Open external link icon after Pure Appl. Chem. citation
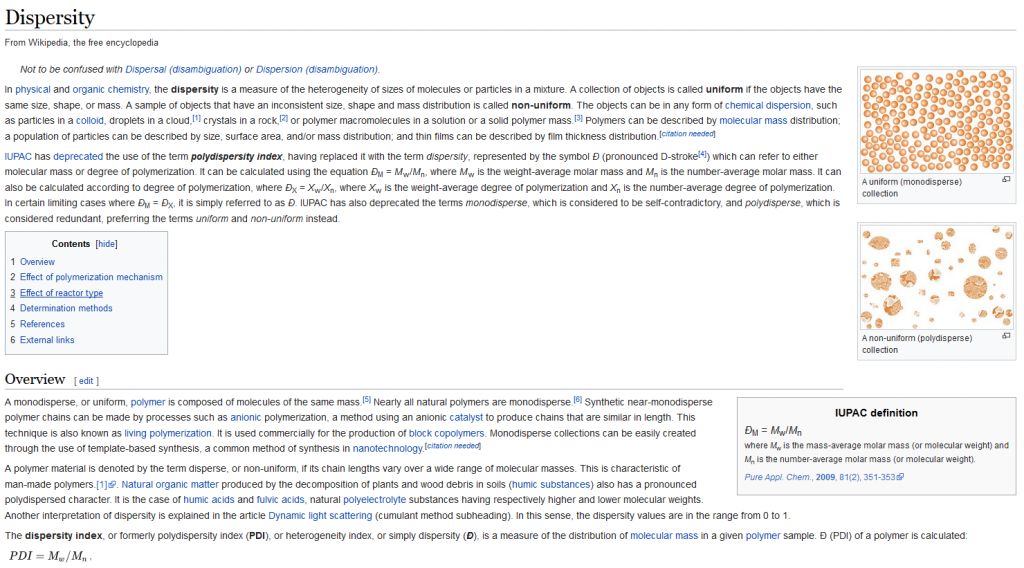The image size is (1024, 568). (901, 477)
